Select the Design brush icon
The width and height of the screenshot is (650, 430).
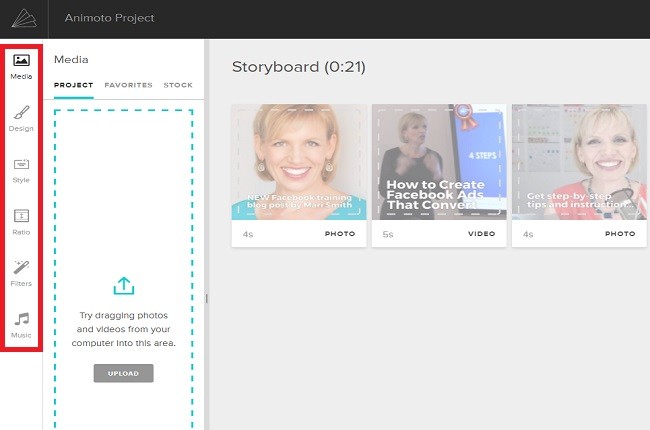(21, 113)
